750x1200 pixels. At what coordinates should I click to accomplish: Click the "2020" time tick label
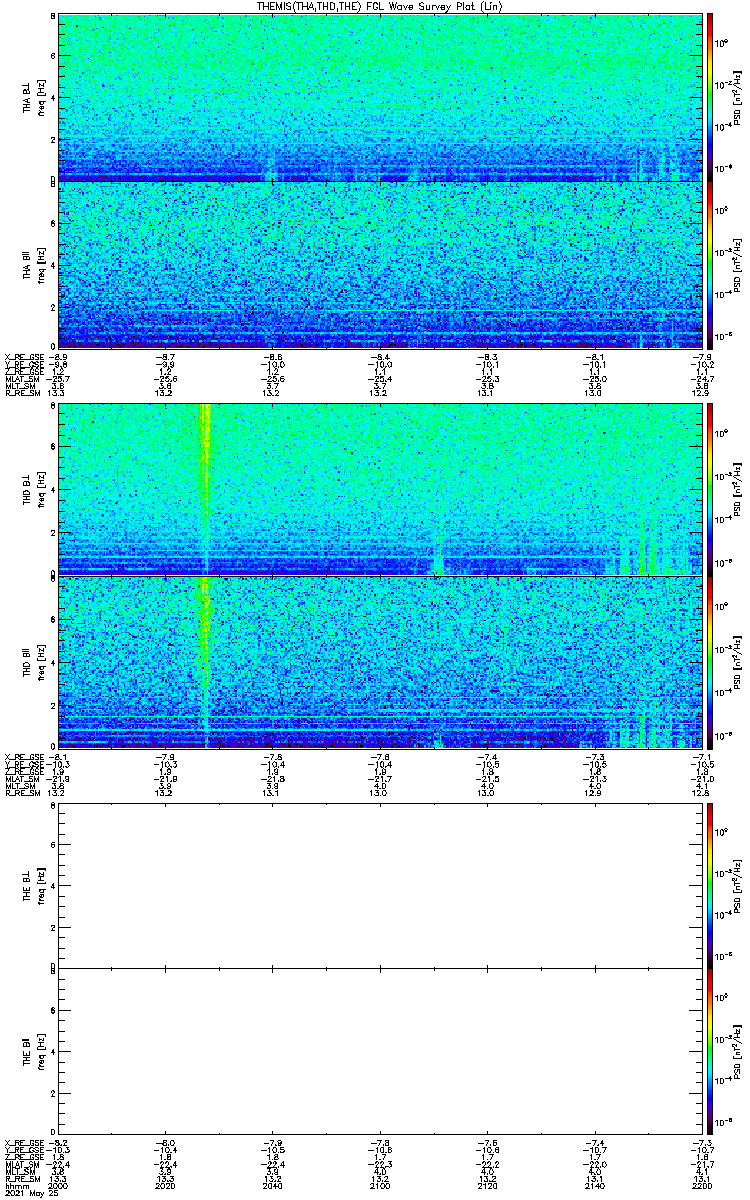(x=166, y=1186)
